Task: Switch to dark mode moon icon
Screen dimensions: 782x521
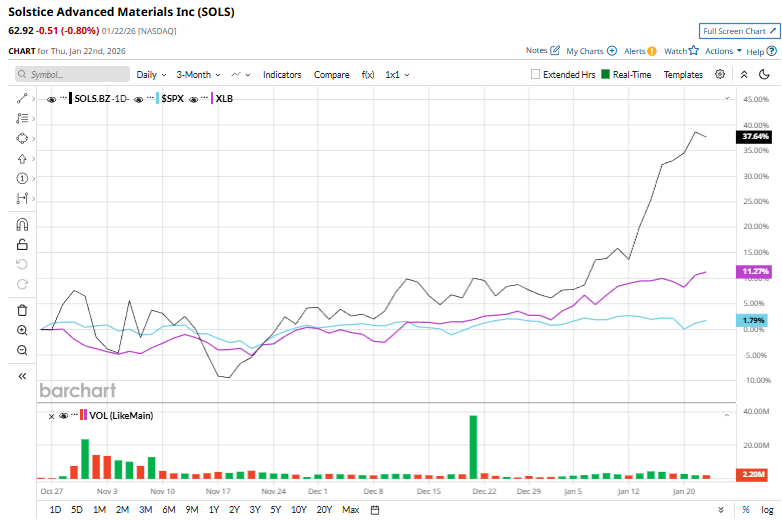Action: 764,74
